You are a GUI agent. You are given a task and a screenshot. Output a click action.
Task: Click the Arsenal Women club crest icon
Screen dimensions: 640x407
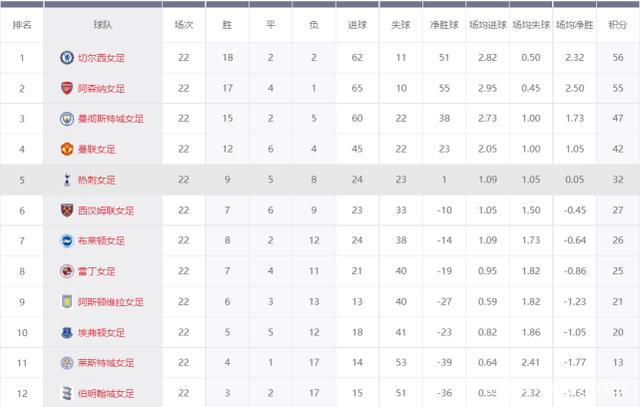click(x=67, y=88)
